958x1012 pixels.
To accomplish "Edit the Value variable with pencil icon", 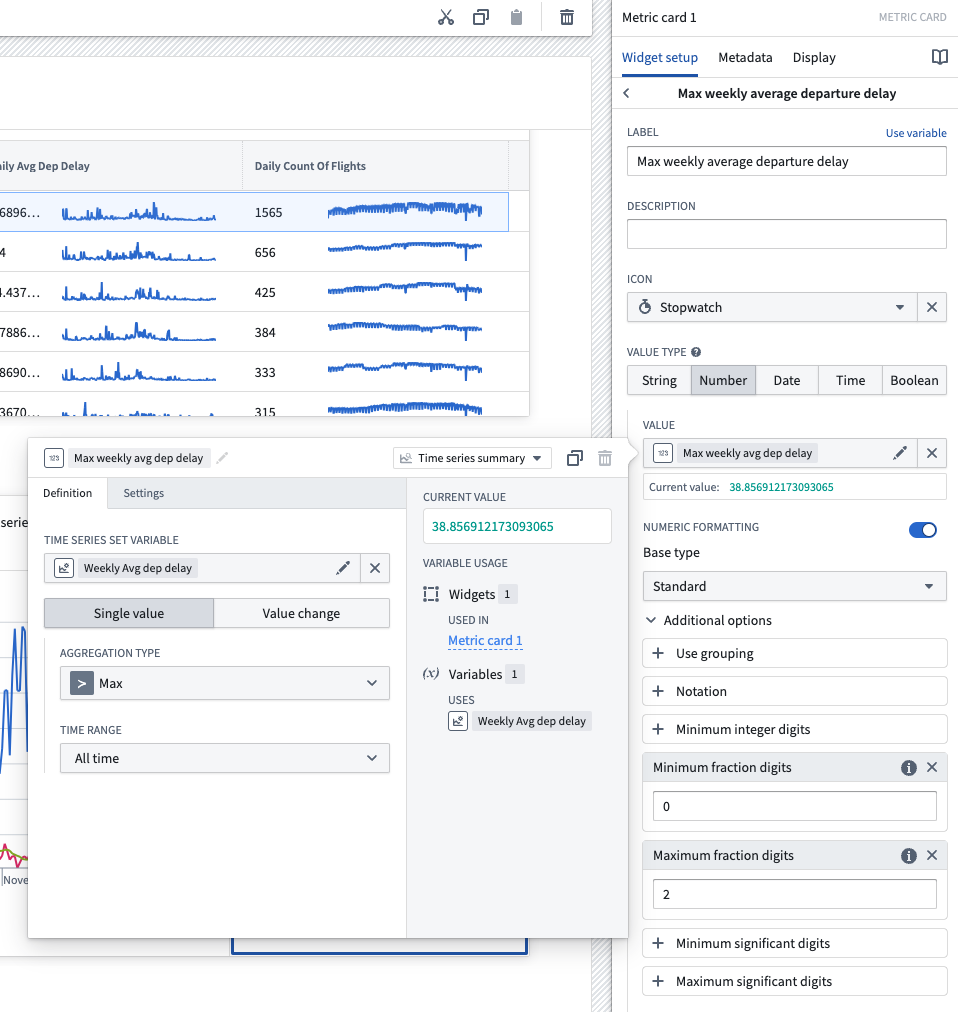I will [x=900, y=453].
